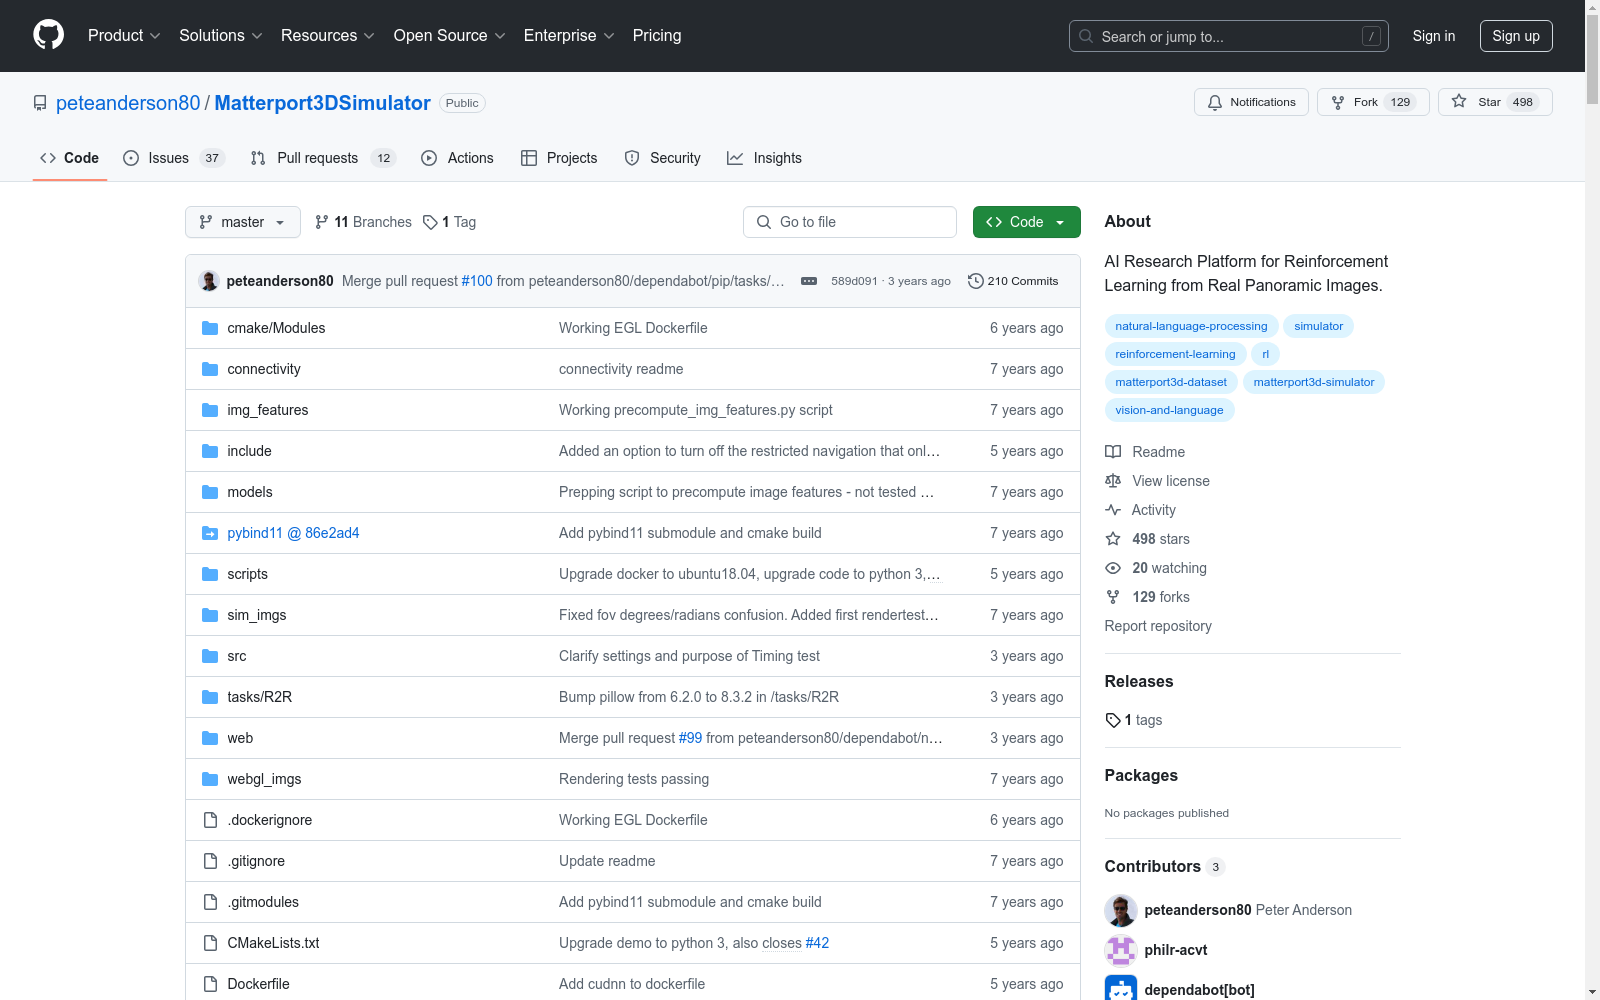Open the .gitmodules file
1600x1000 pixels.
[263, 902]
